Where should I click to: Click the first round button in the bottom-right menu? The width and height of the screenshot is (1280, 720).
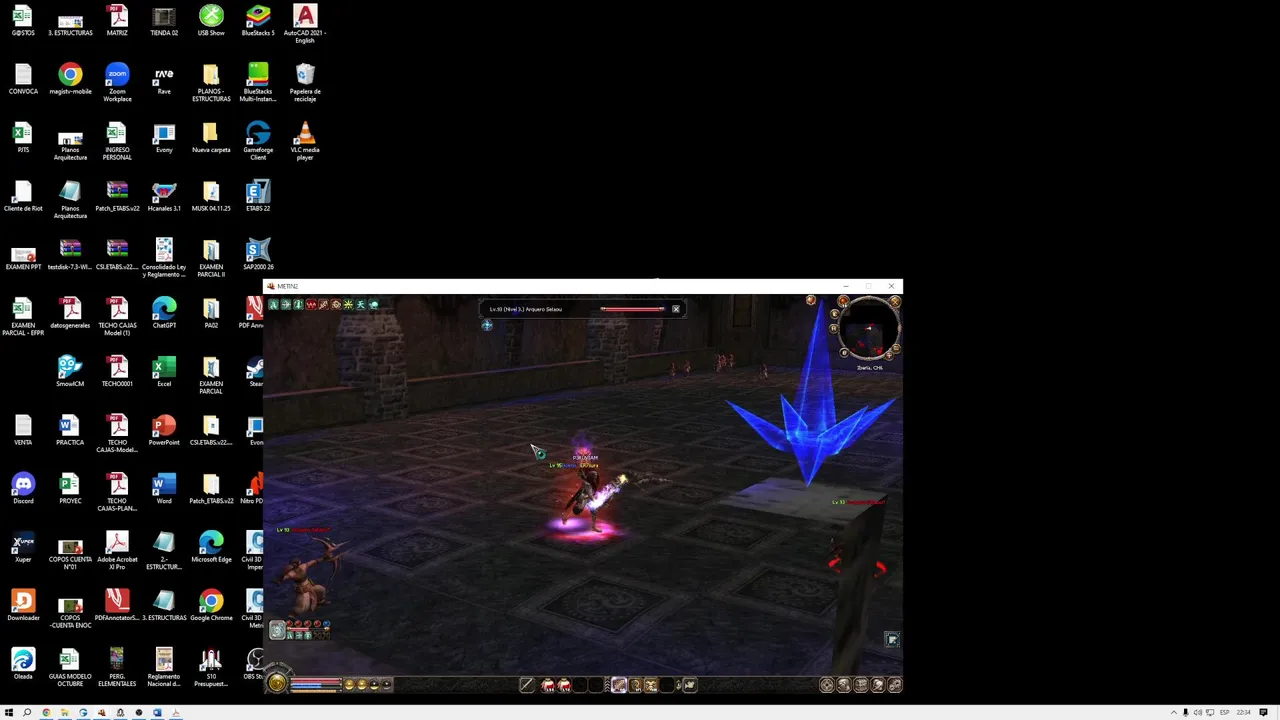click(x=827, y=685)
